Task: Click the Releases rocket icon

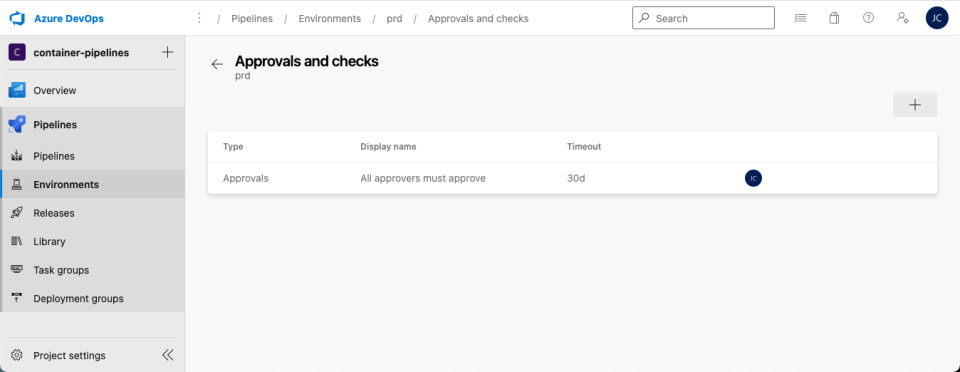Action: [17, 213]
